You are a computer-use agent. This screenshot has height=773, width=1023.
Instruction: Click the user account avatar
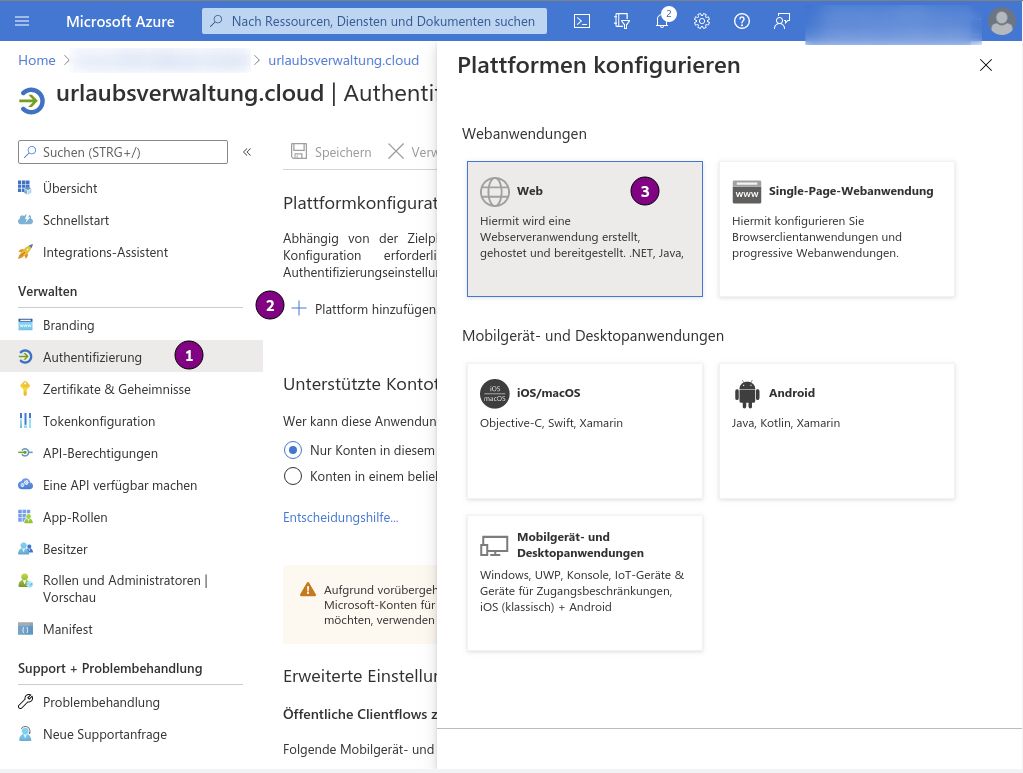(x=1001, y=21)
